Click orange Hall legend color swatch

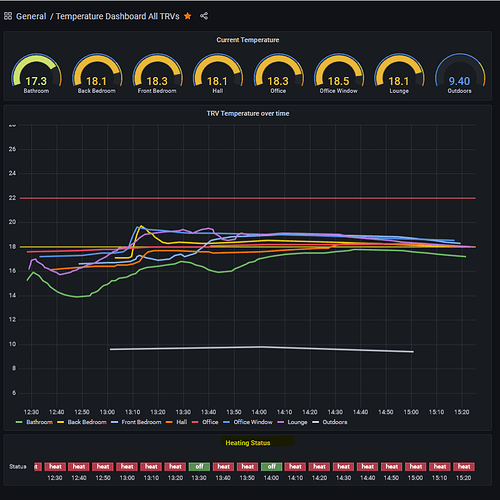pyautogui.click(x=169, y=422)
